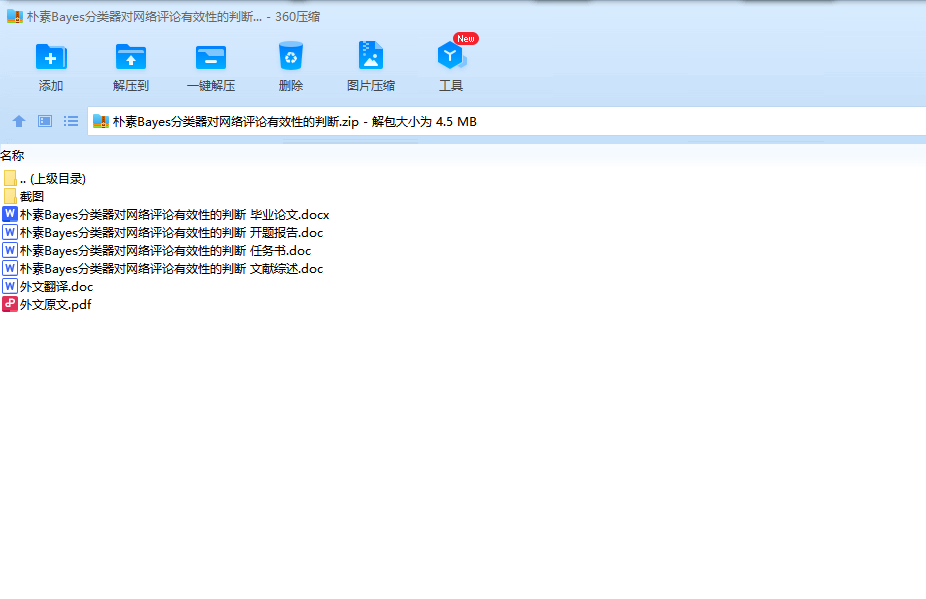Select the 外文翻译.doc file
Viewport: 926px width, 599px height.
coord(56,287)
